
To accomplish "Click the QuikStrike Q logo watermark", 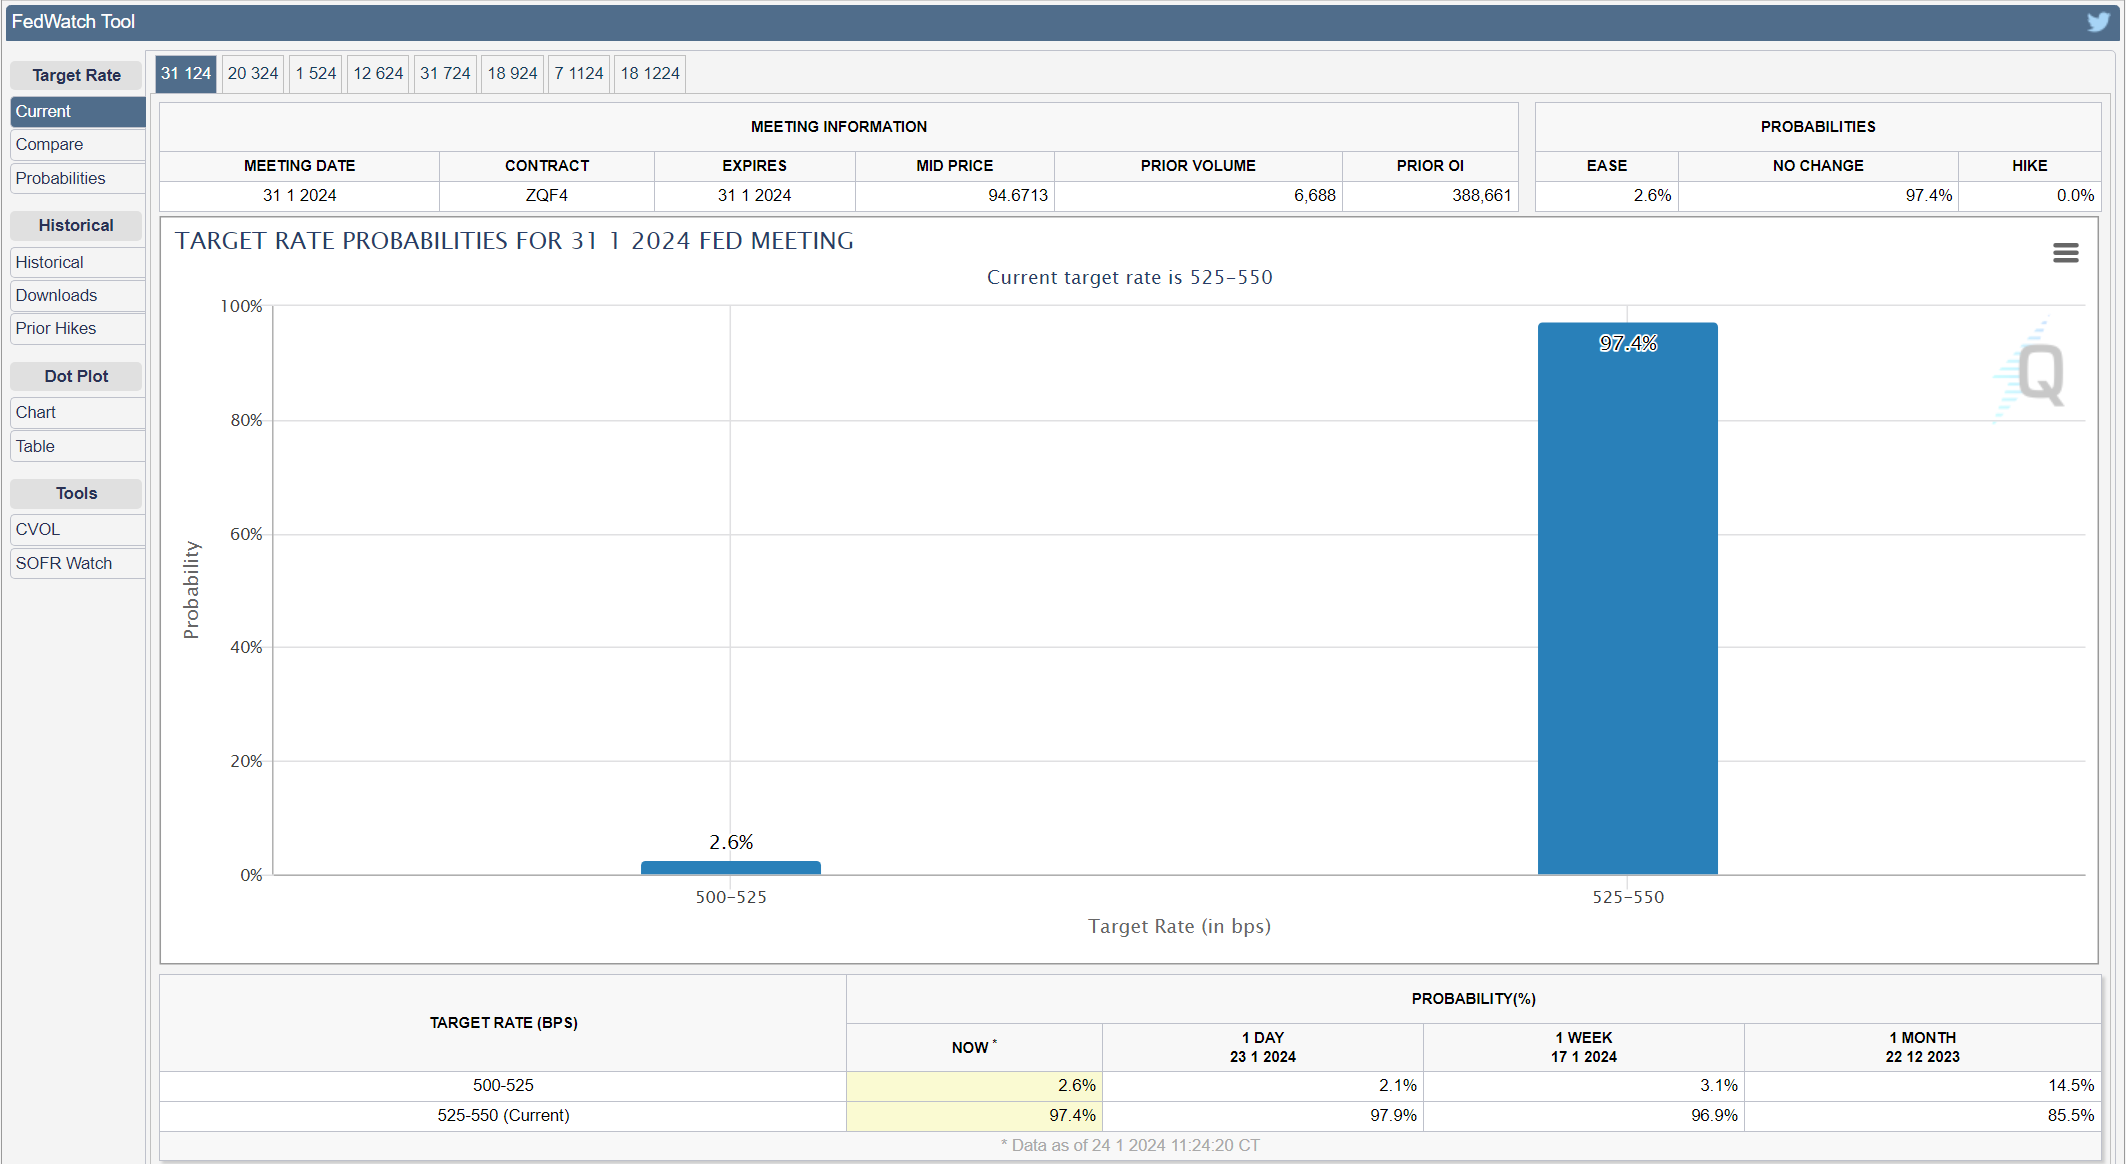I will coord(2036,374).
